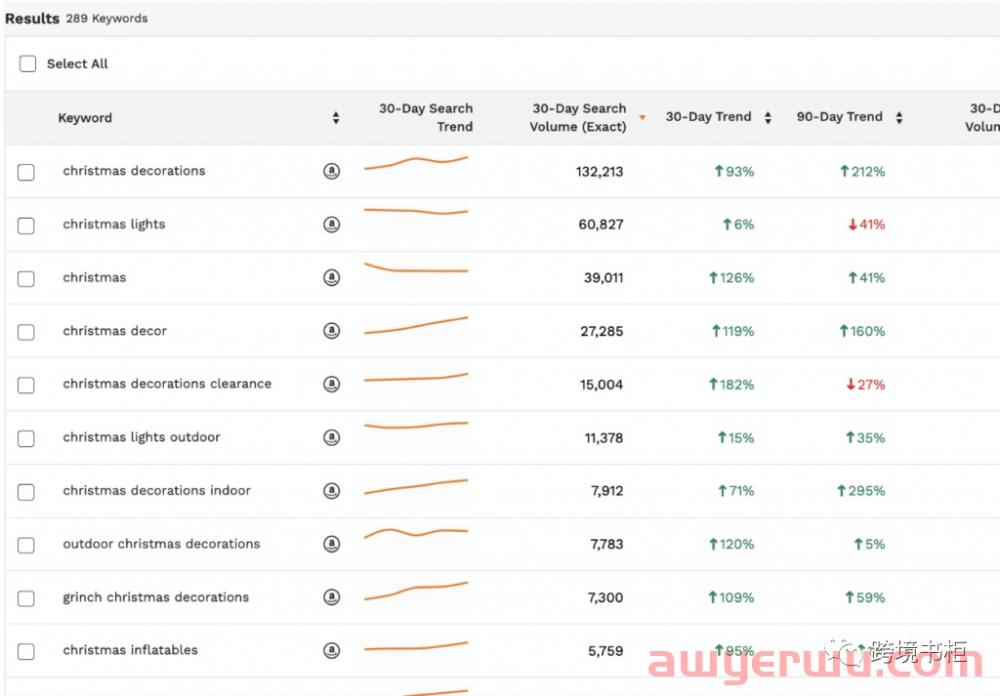Sort by 30-Day Search Volume arrow

[x=642, y=117]
